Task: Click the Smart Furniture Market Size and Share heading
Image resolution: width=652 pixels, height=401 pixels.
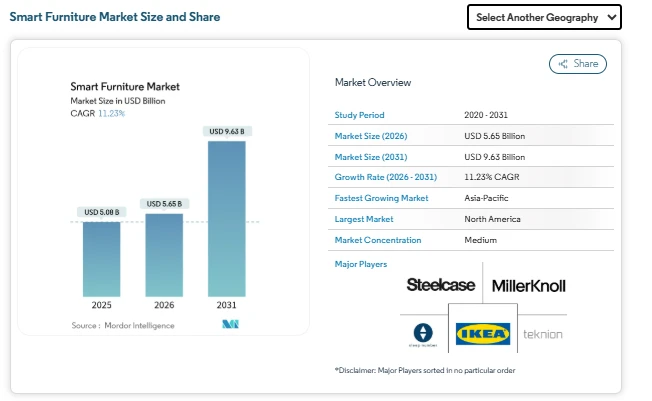Action: (x=115, y=17)
